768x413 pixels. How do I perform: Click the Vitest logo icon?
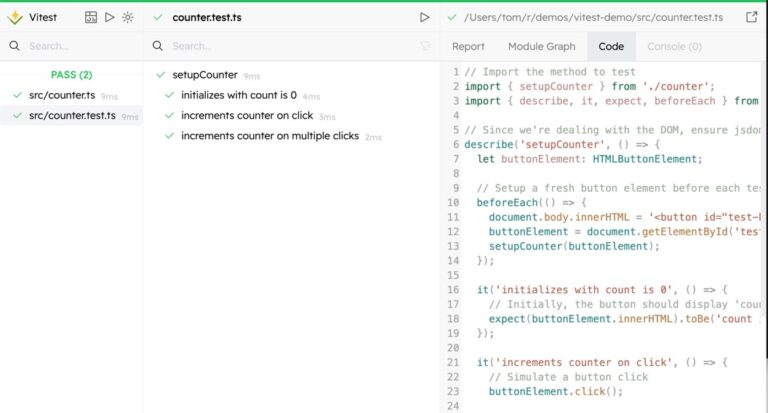point(15,17)
